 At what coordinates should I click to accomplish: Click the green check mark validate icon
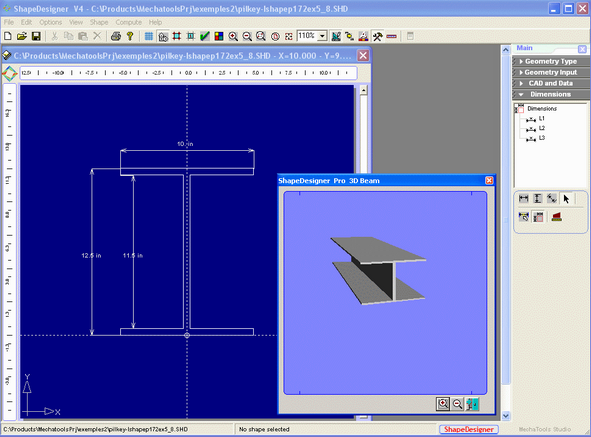tap(205, 36)
